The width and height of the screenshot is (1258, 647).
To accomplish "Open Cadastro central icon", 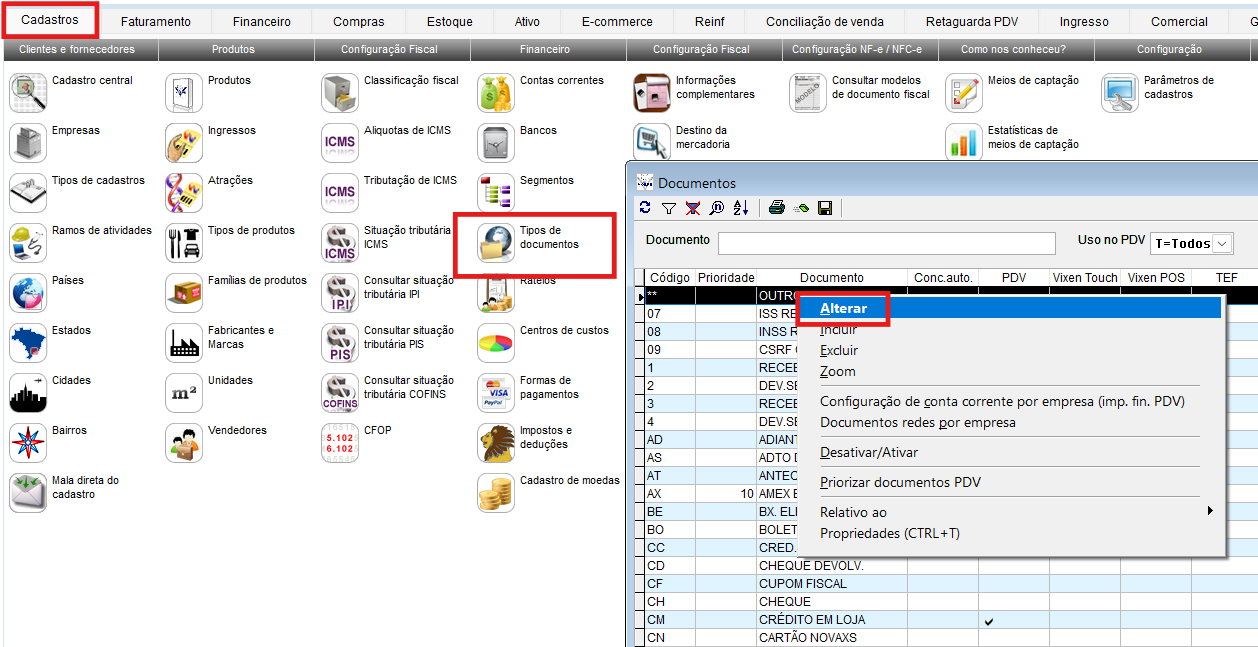I will tap(28, 93).
